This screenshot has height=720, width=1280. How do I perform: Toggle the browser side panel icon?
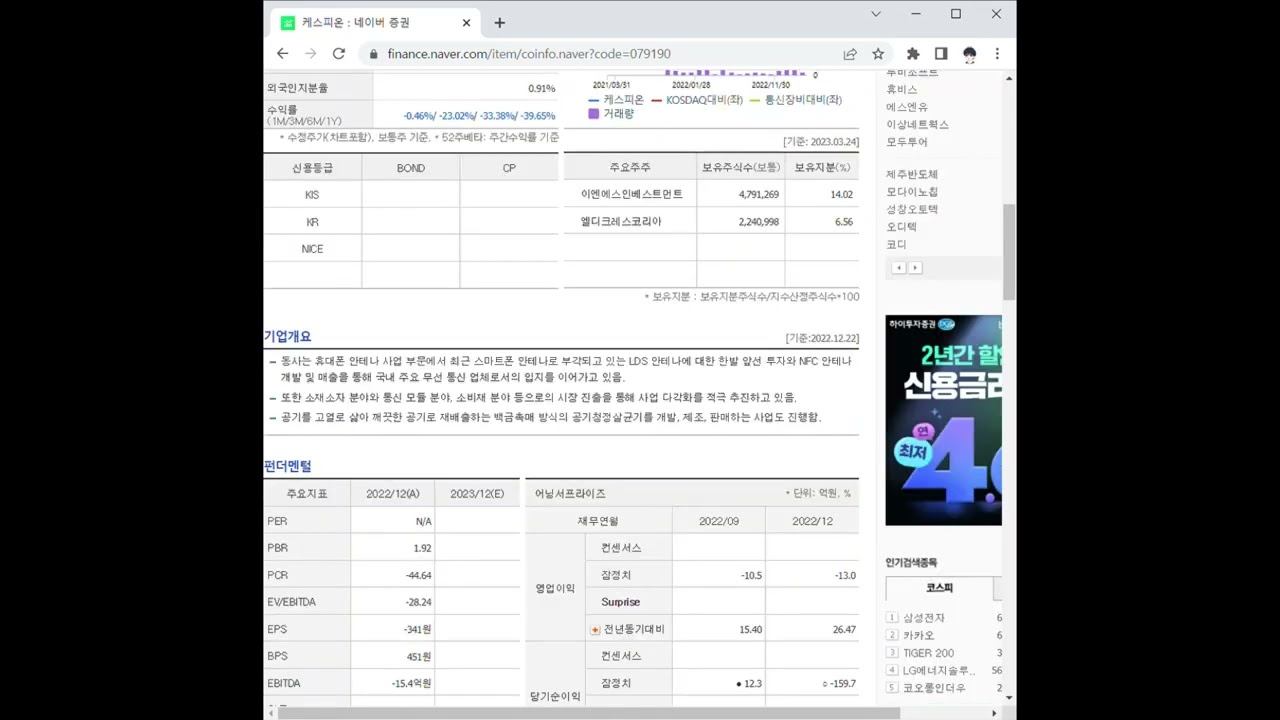941,54
